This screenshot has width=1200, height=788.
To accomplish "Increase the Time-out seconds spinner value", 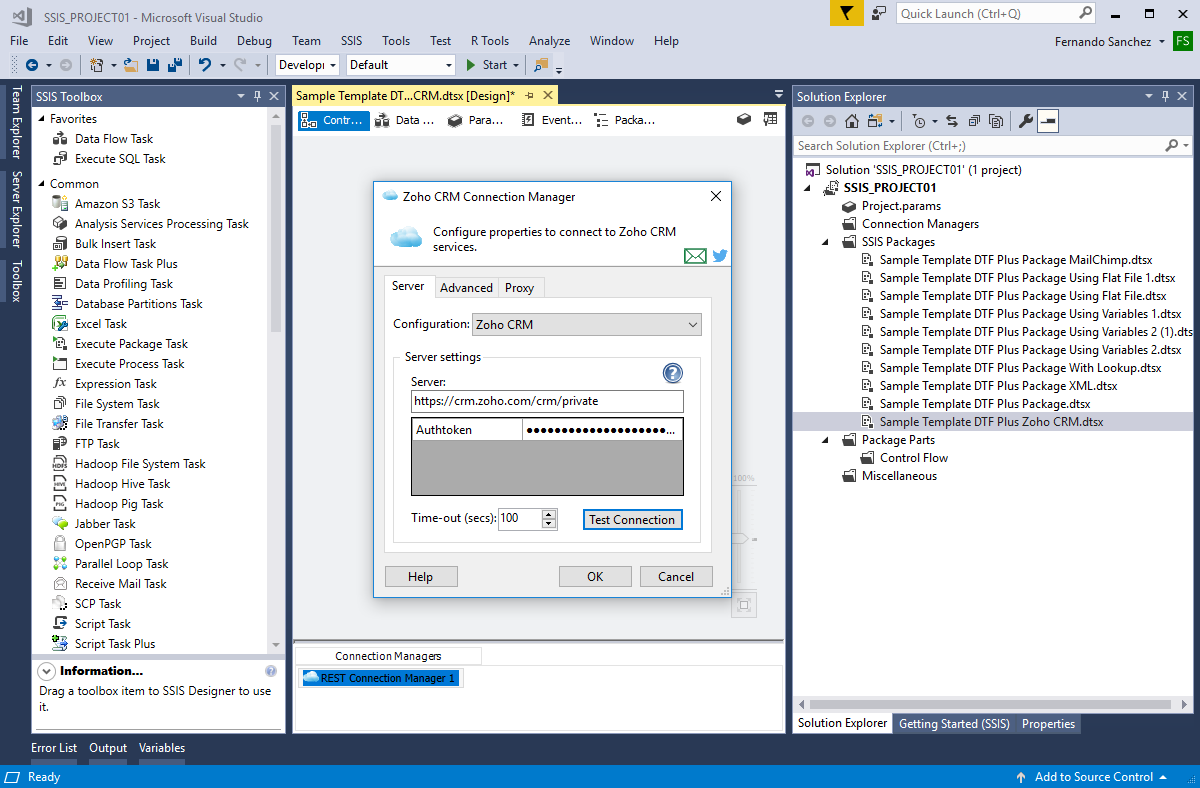I will tap(548, 514).
